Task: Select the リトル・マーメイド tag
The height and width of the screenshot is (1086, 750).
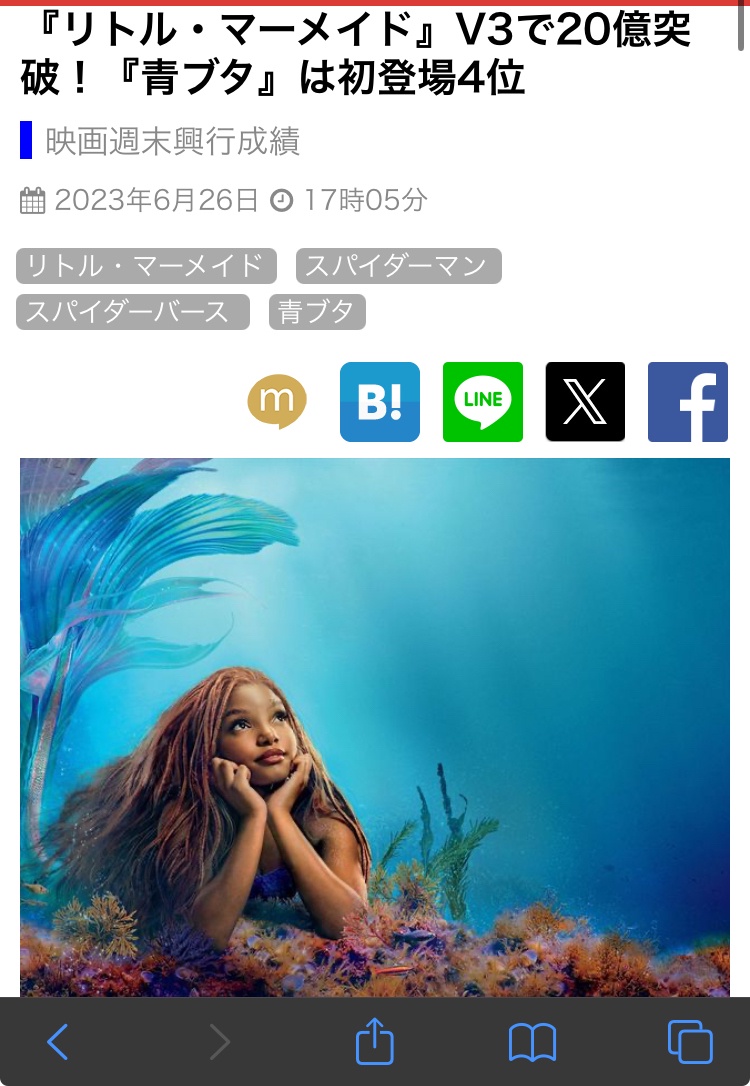Action: coord(146,266)
